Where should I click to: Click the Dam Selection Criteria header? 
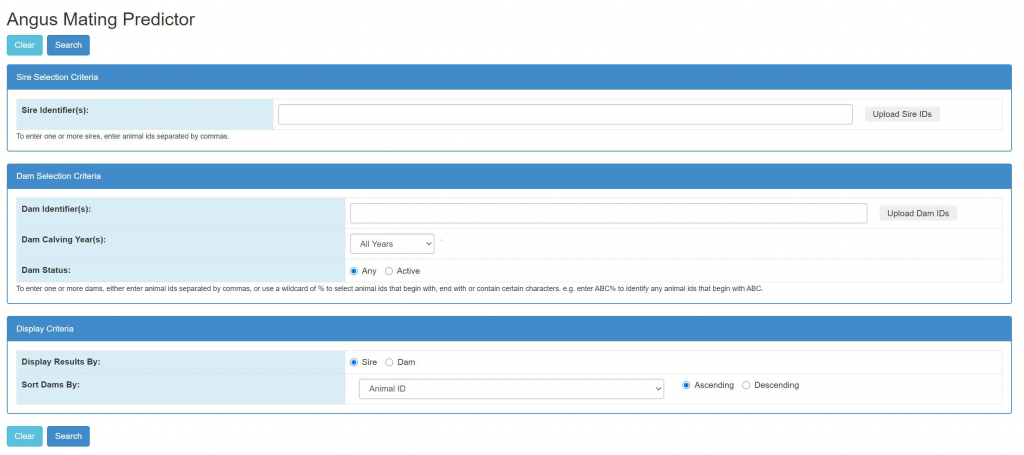point(59,176)
